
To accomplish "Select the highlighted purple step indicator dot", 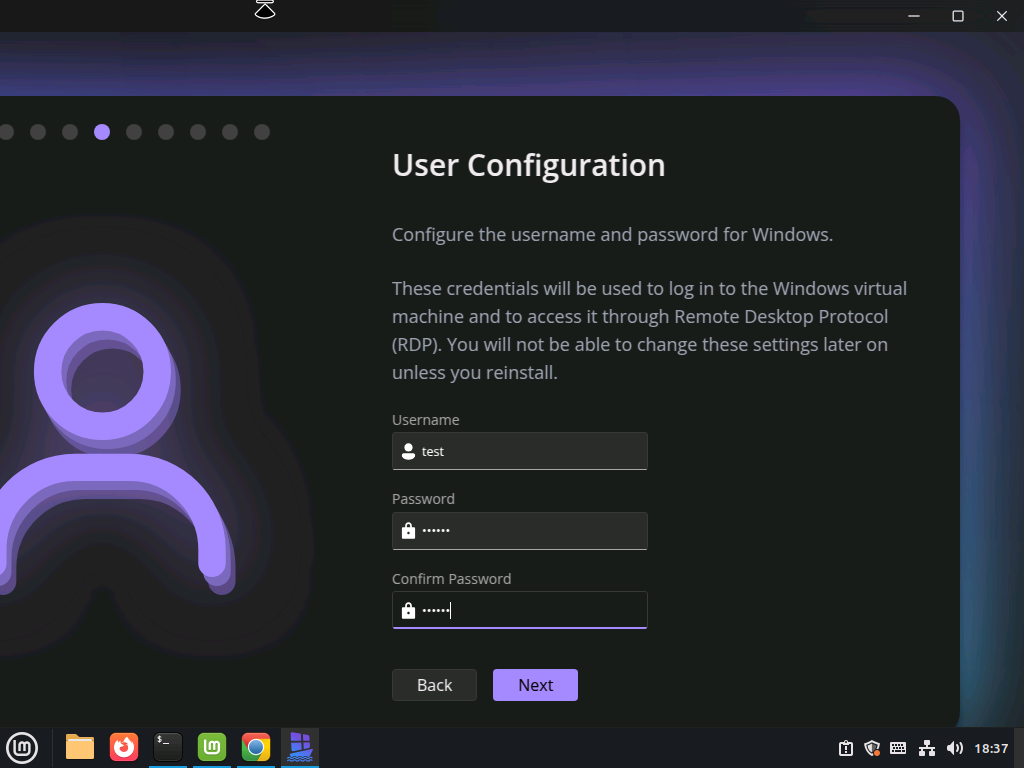I will (102, 132).
